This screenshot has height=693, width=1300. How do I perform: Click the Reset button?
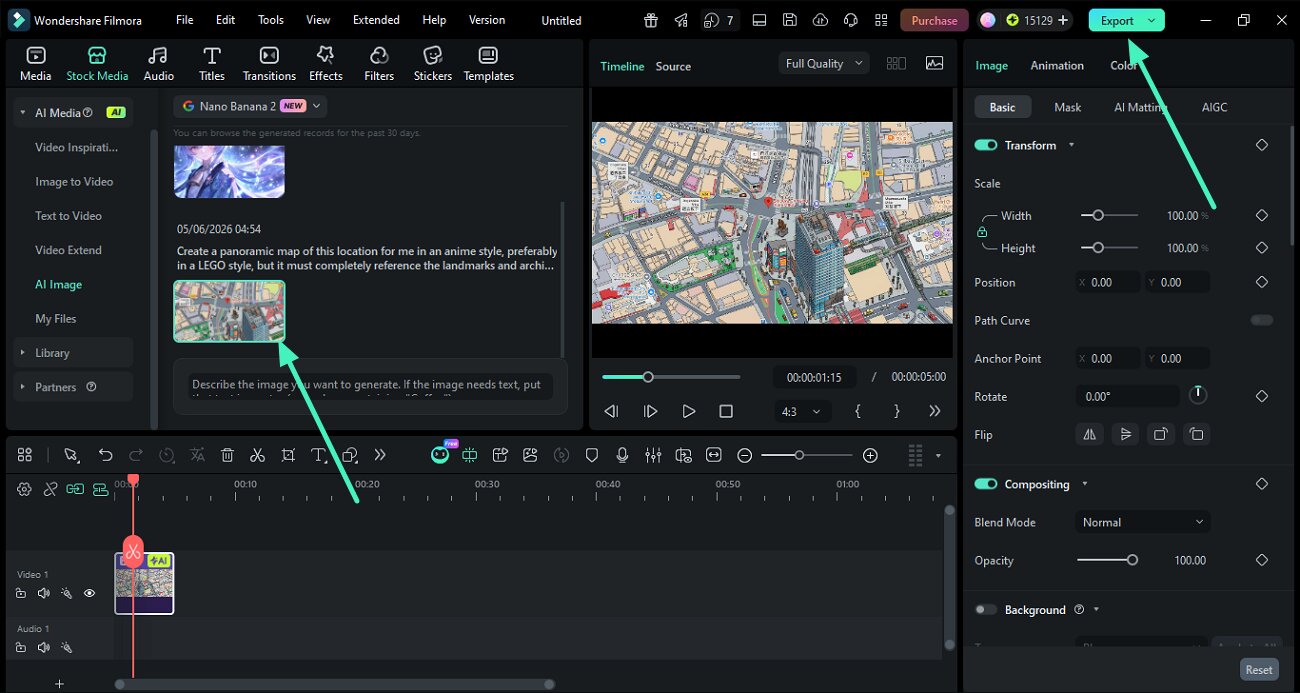point(1259,670)
